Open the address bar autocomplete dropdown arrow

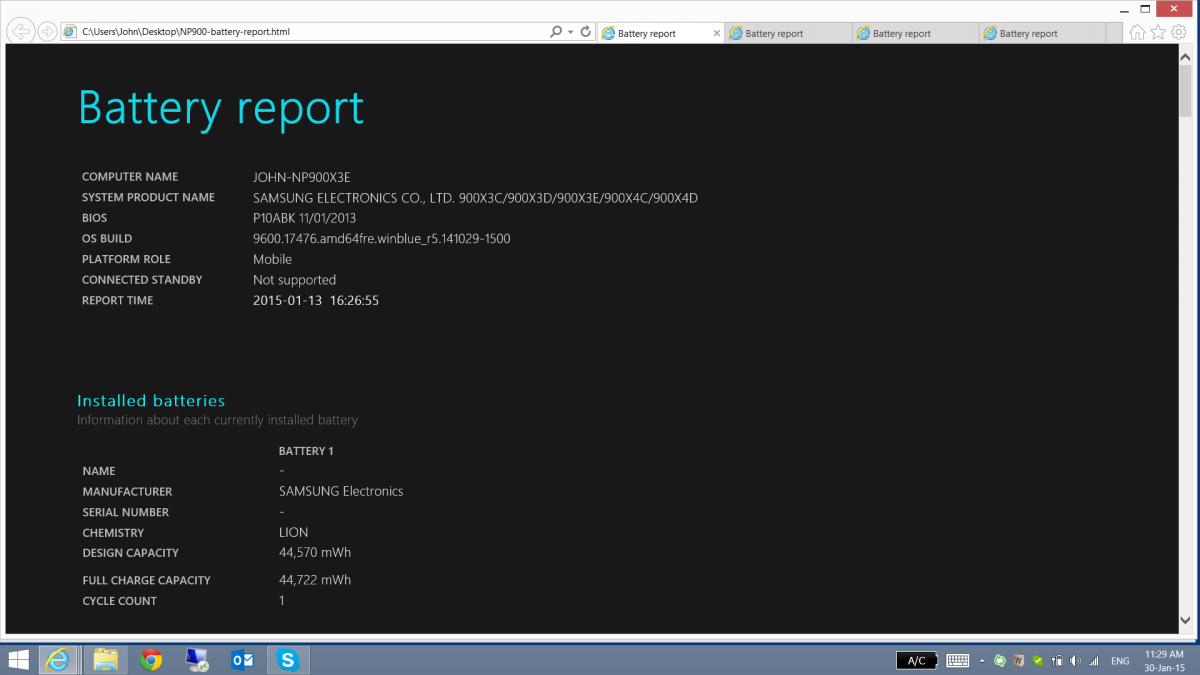pyautogui.click(x=571, y=32)
